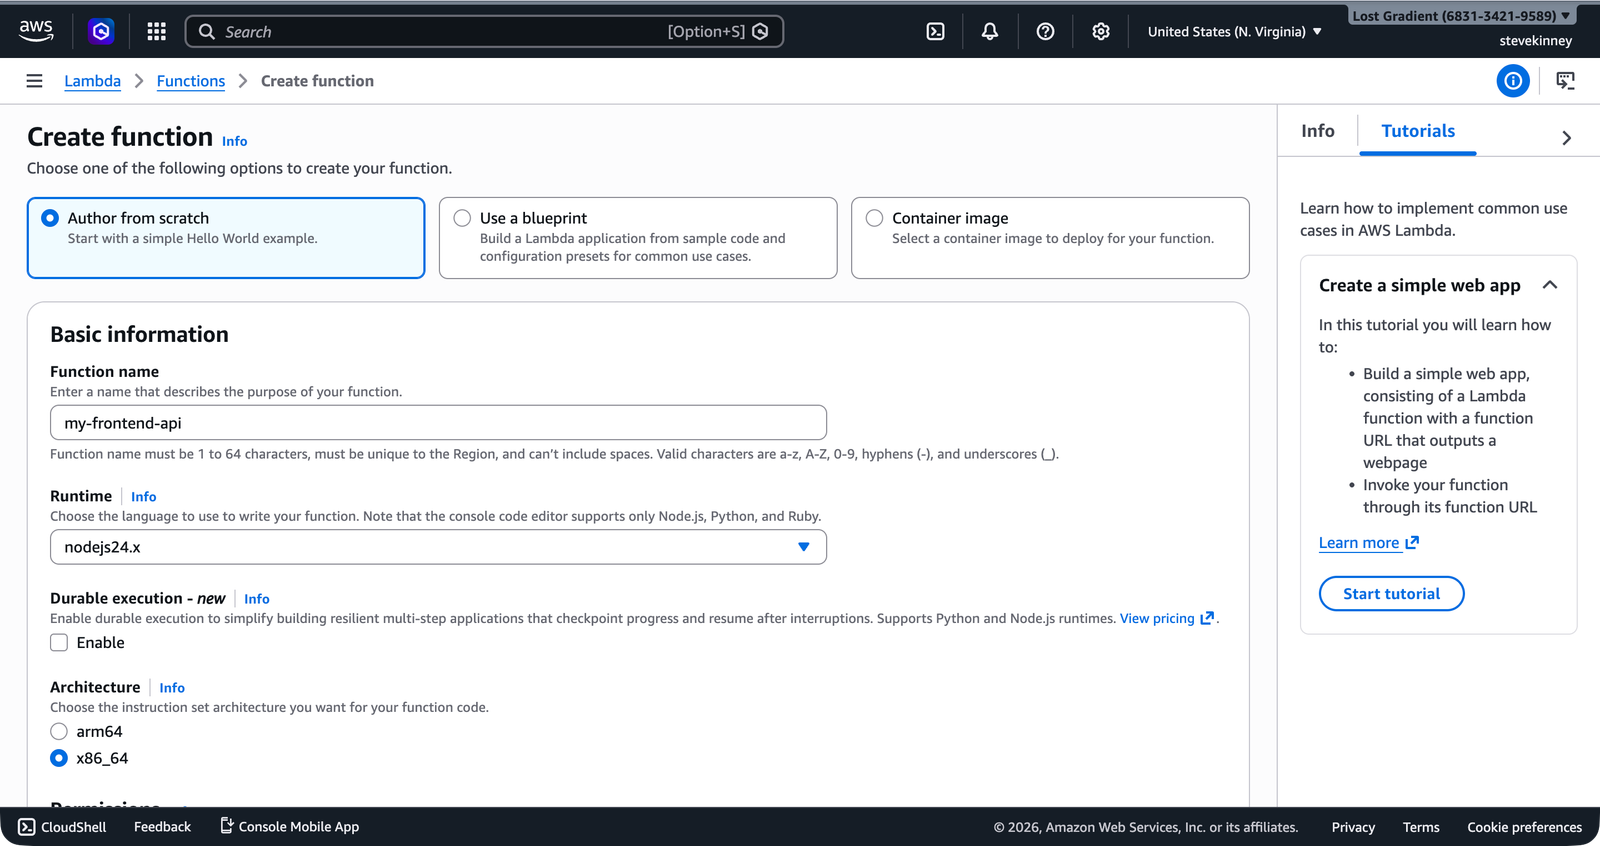Click the Start tutorial button
1600x846 pixels.
click(1392, 594)
